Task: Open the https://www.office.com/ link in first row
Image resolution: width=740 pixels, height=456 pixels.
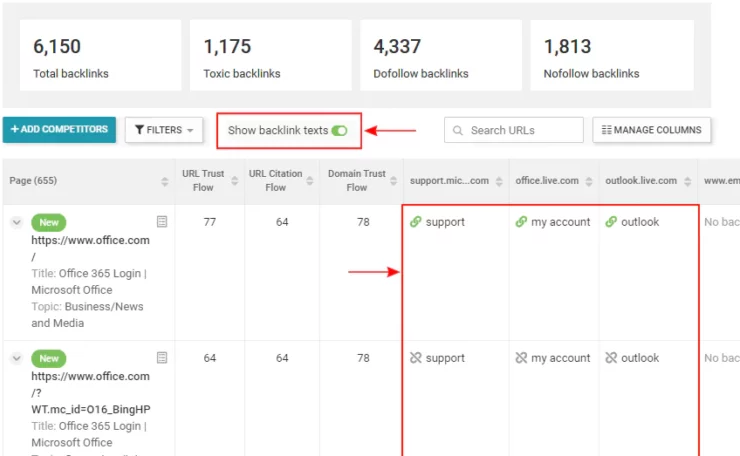Action: tap(90, 240)
